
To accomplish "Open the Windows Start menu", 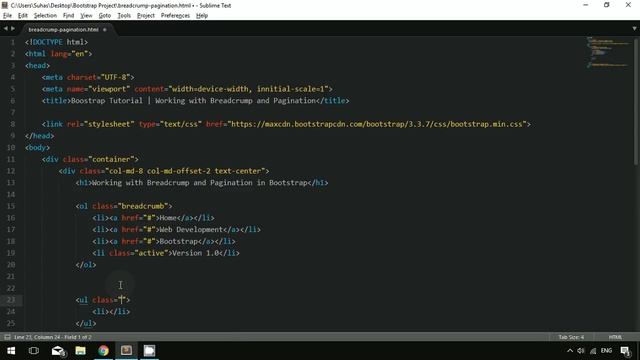I will (11, 351).
